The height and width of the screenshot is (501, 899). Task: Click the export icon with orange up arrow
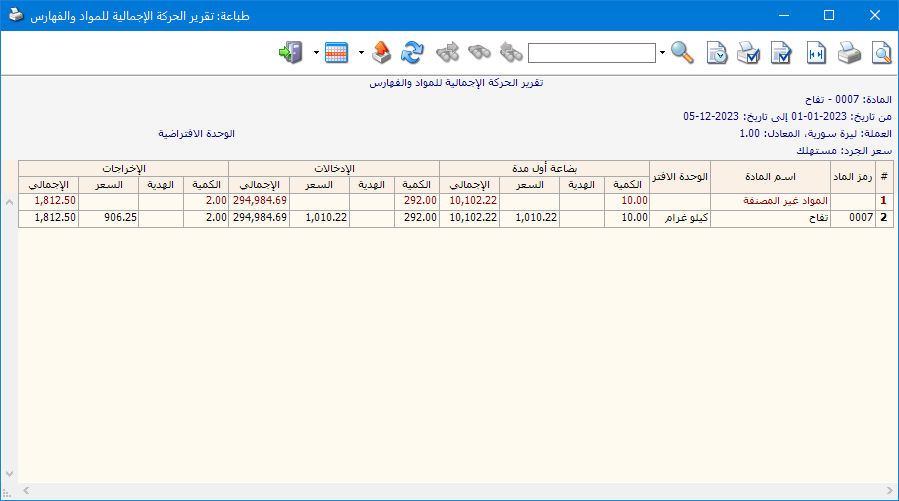click(381, 53)
